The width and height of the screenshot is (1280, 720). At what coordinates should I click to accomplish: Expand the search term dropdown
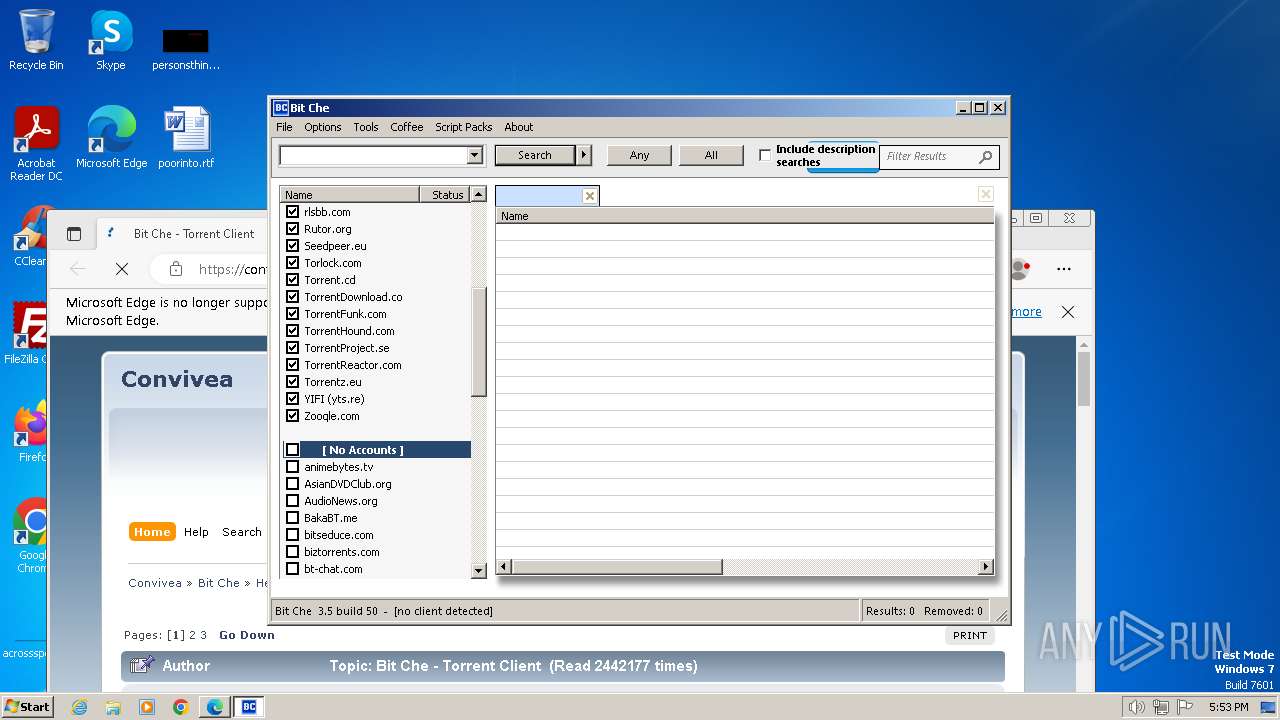click(x=475, y=155)
